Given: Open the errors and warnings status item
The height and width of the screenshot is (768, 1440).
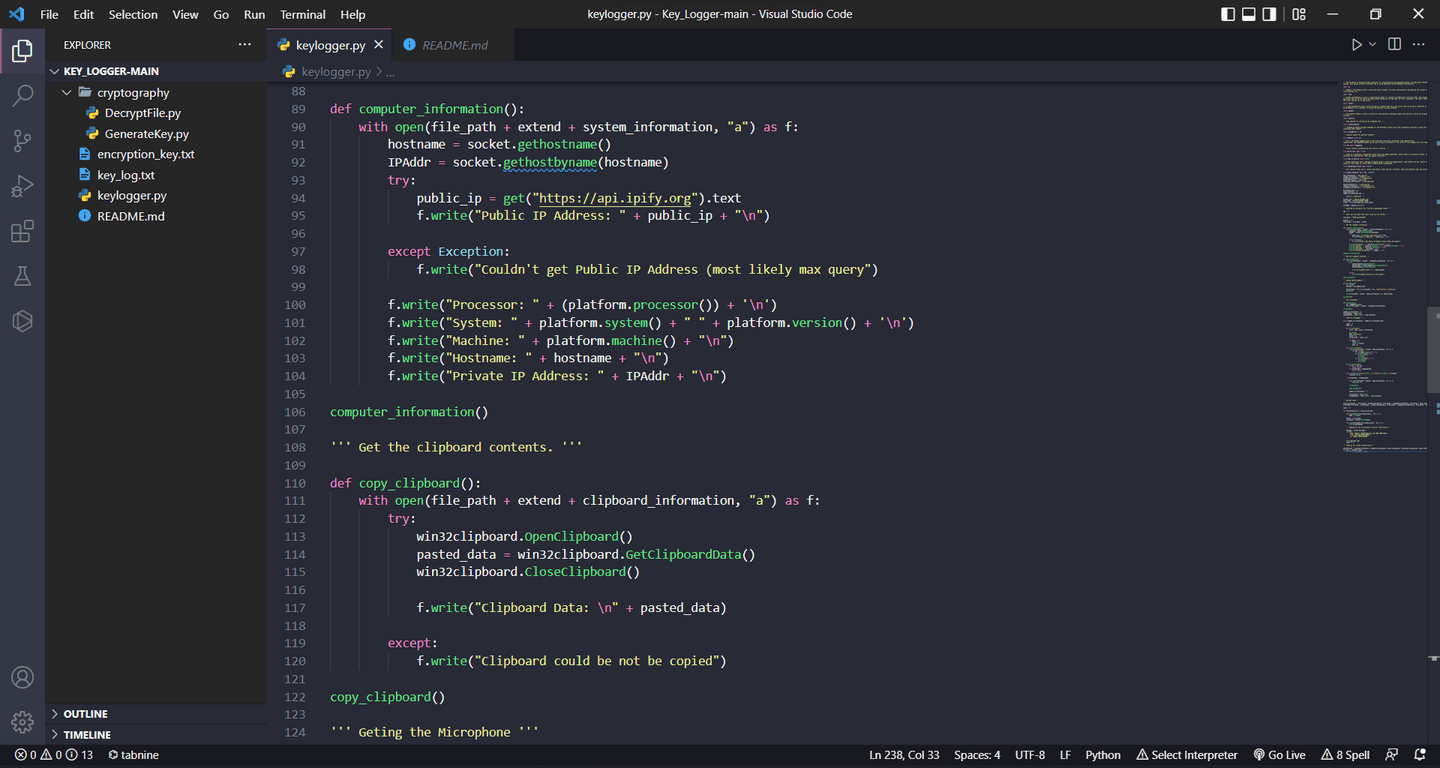Looking at the screenshot, I should (54, 755).
